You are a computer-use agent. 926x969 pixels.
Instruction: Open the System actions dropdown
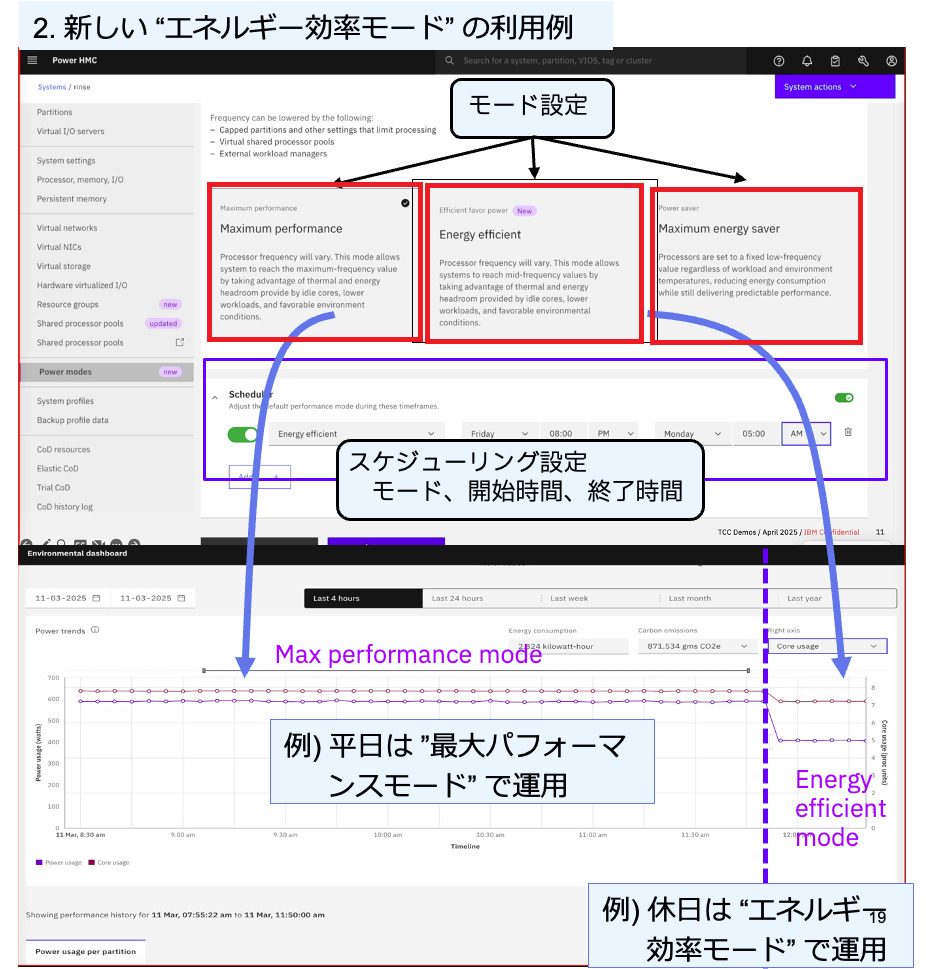pyautogui.click(x=833, y=87)
